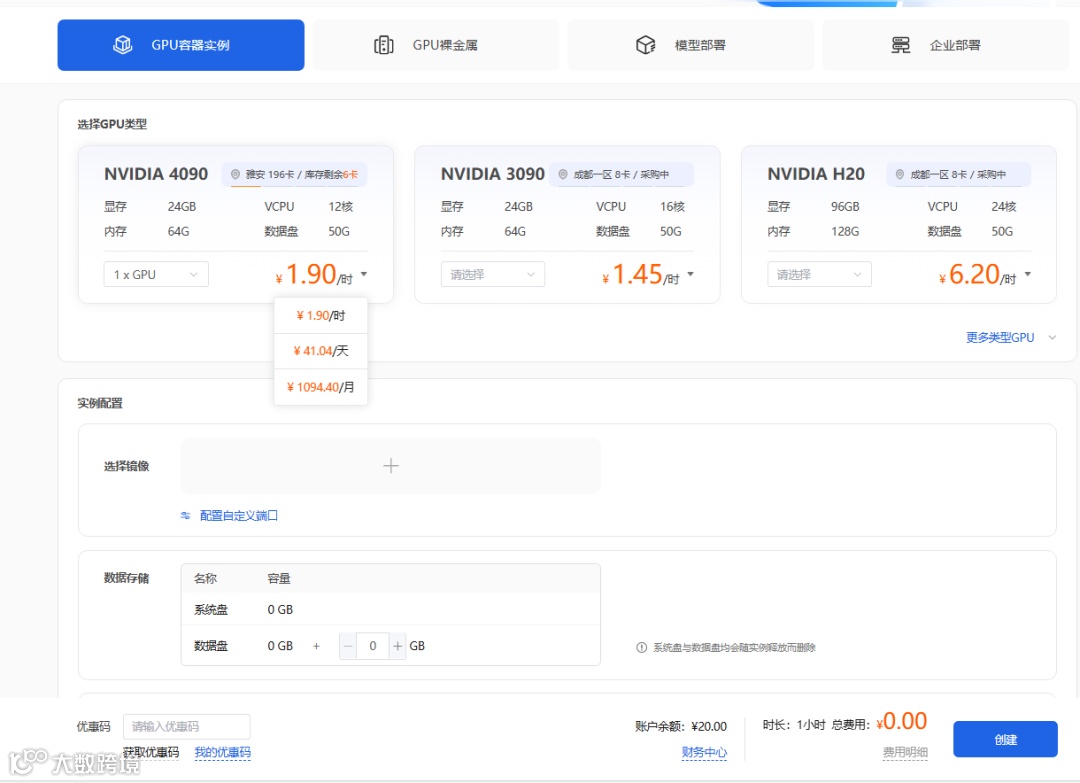
Task: Open the 财务中心 link
Action: (704, 752)
